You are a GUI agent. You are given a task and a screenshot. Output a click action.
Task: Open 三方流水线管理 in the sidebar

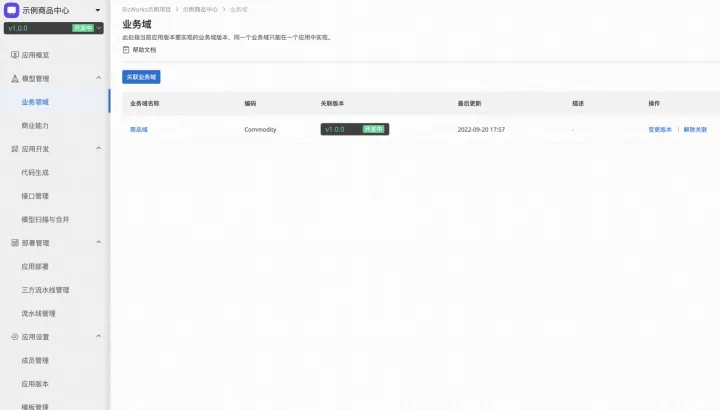click(45, 290)
